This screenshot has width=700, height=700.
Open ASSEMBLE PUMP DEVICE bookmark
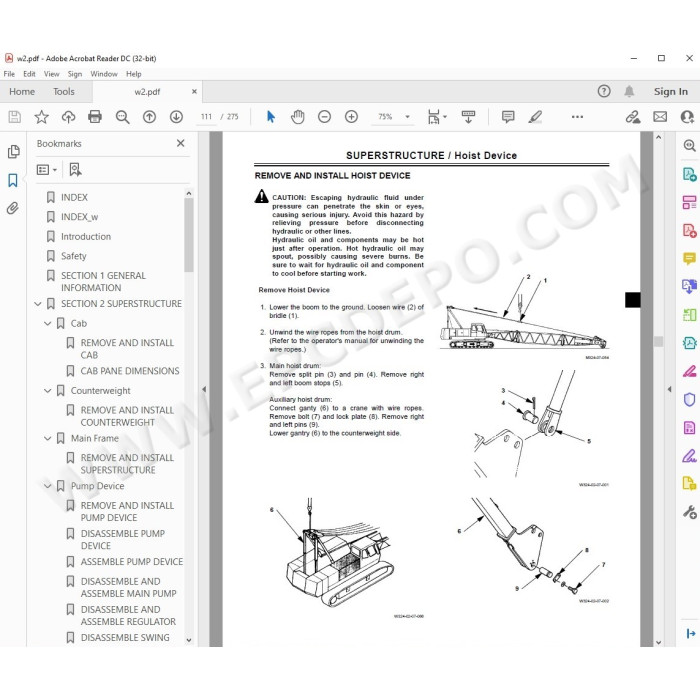[x=132, y=562]
